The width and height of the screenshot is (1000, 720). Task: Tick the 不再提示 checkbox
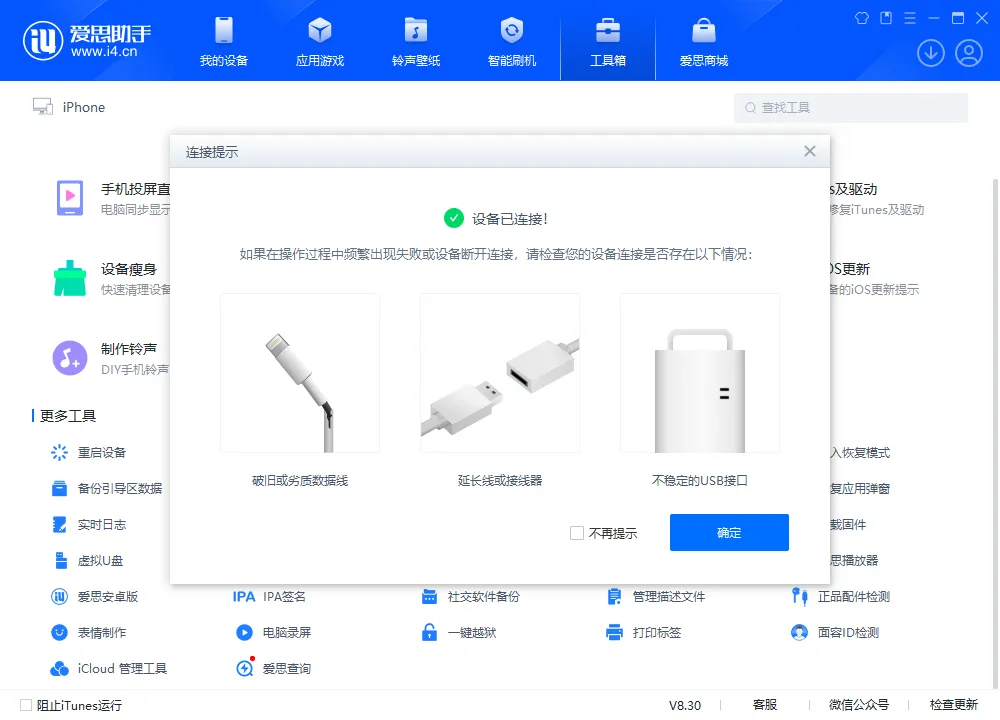[x=577, y=533]
